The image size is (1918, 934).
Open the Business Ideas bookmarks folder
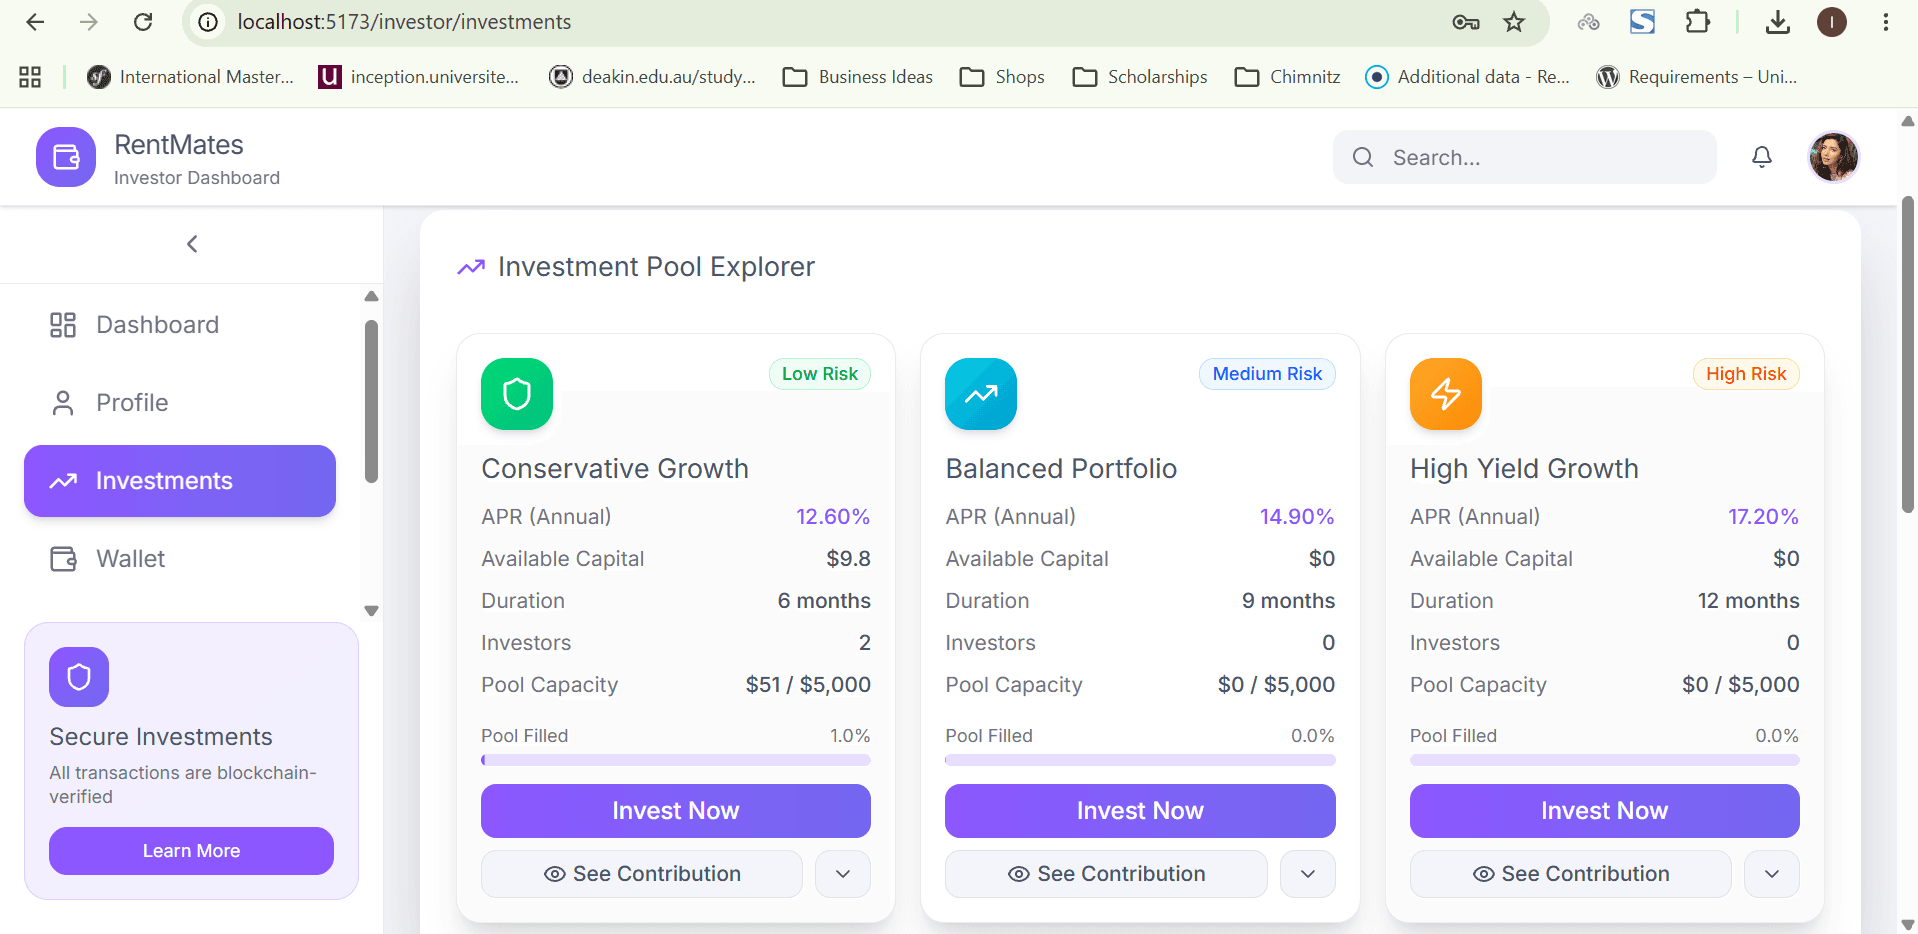[858, 77]
